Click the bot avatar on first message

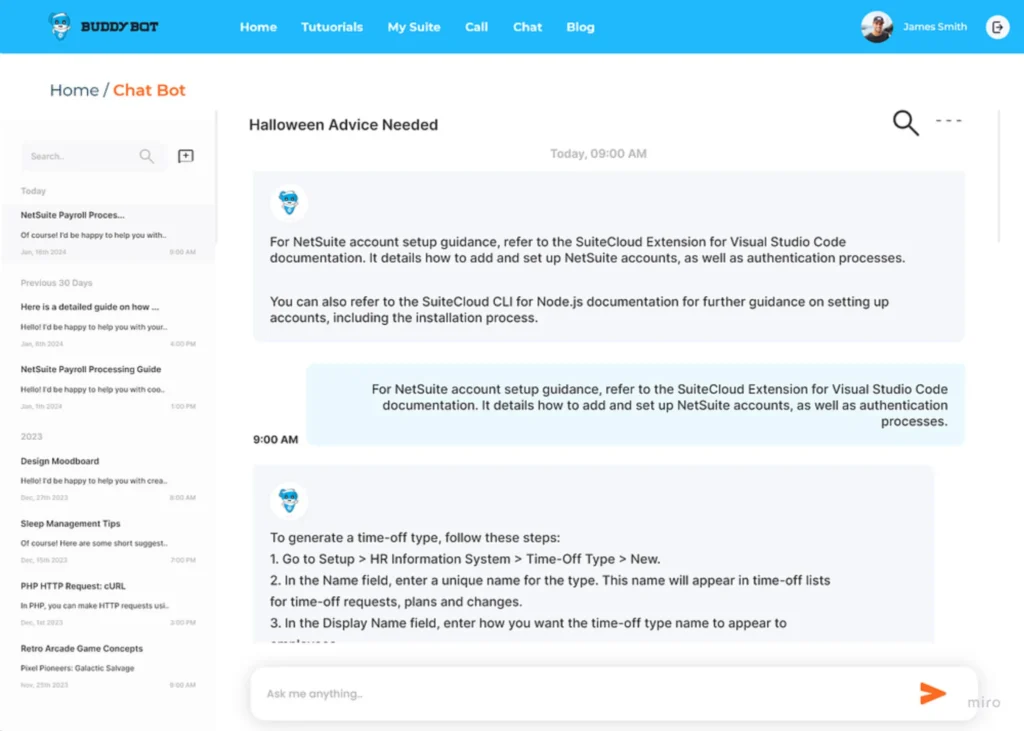[289, 203]
